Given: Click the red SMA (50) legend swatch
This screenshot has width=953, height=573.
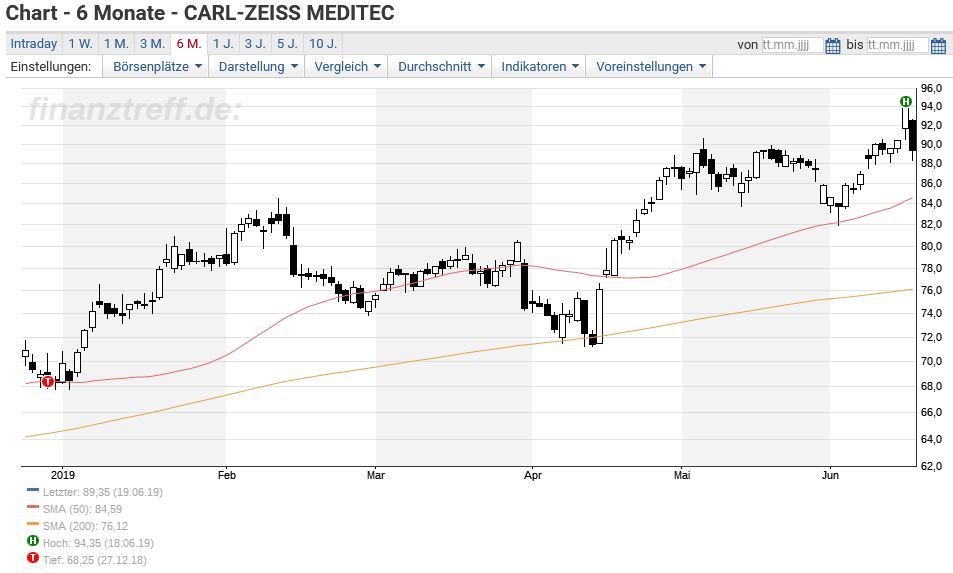Looking at the screenshot, I should pyautogui.click(x=33, y=507).
